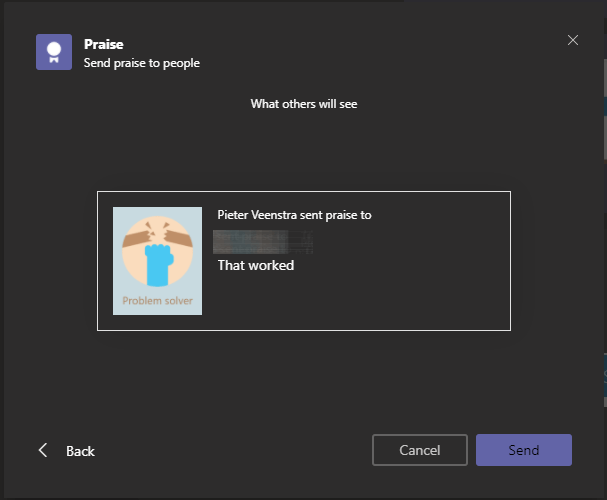
Task: Go back using the left chevron arrow
Action: [x=43, y=450]
